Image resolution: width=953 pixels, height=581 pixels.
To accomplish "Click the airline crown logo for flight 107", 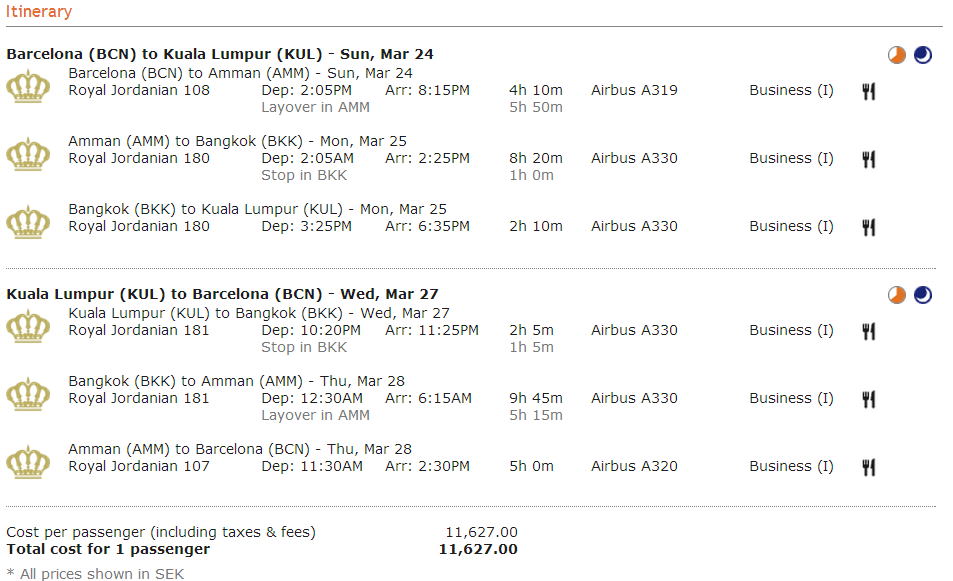I will [28, 465].
